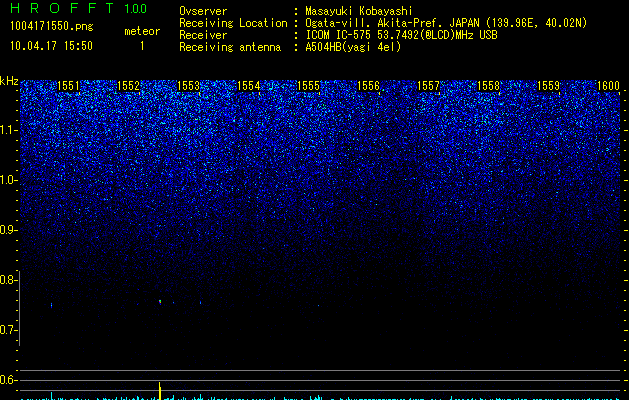Viewport: 629px width, 400px height.
Task: Click the 1.1 kHz axis label
Action: [8, 130]
